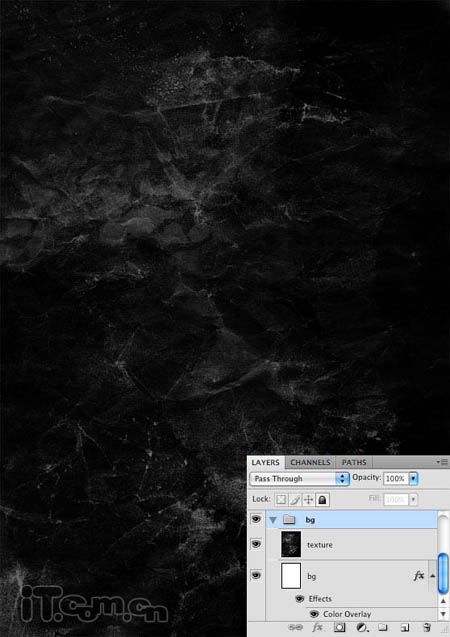Create a new group folder icon
This screenshot has height=637, width=450.
[382, 627]
